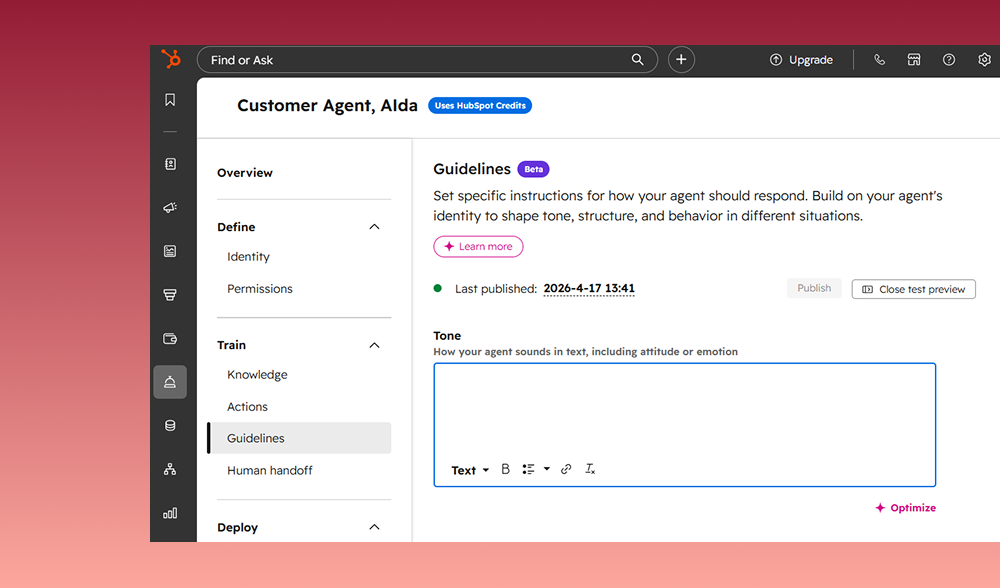Open the Knowledge page
The height and width of the screenshot is (588, 1000).
coord(257,374)
